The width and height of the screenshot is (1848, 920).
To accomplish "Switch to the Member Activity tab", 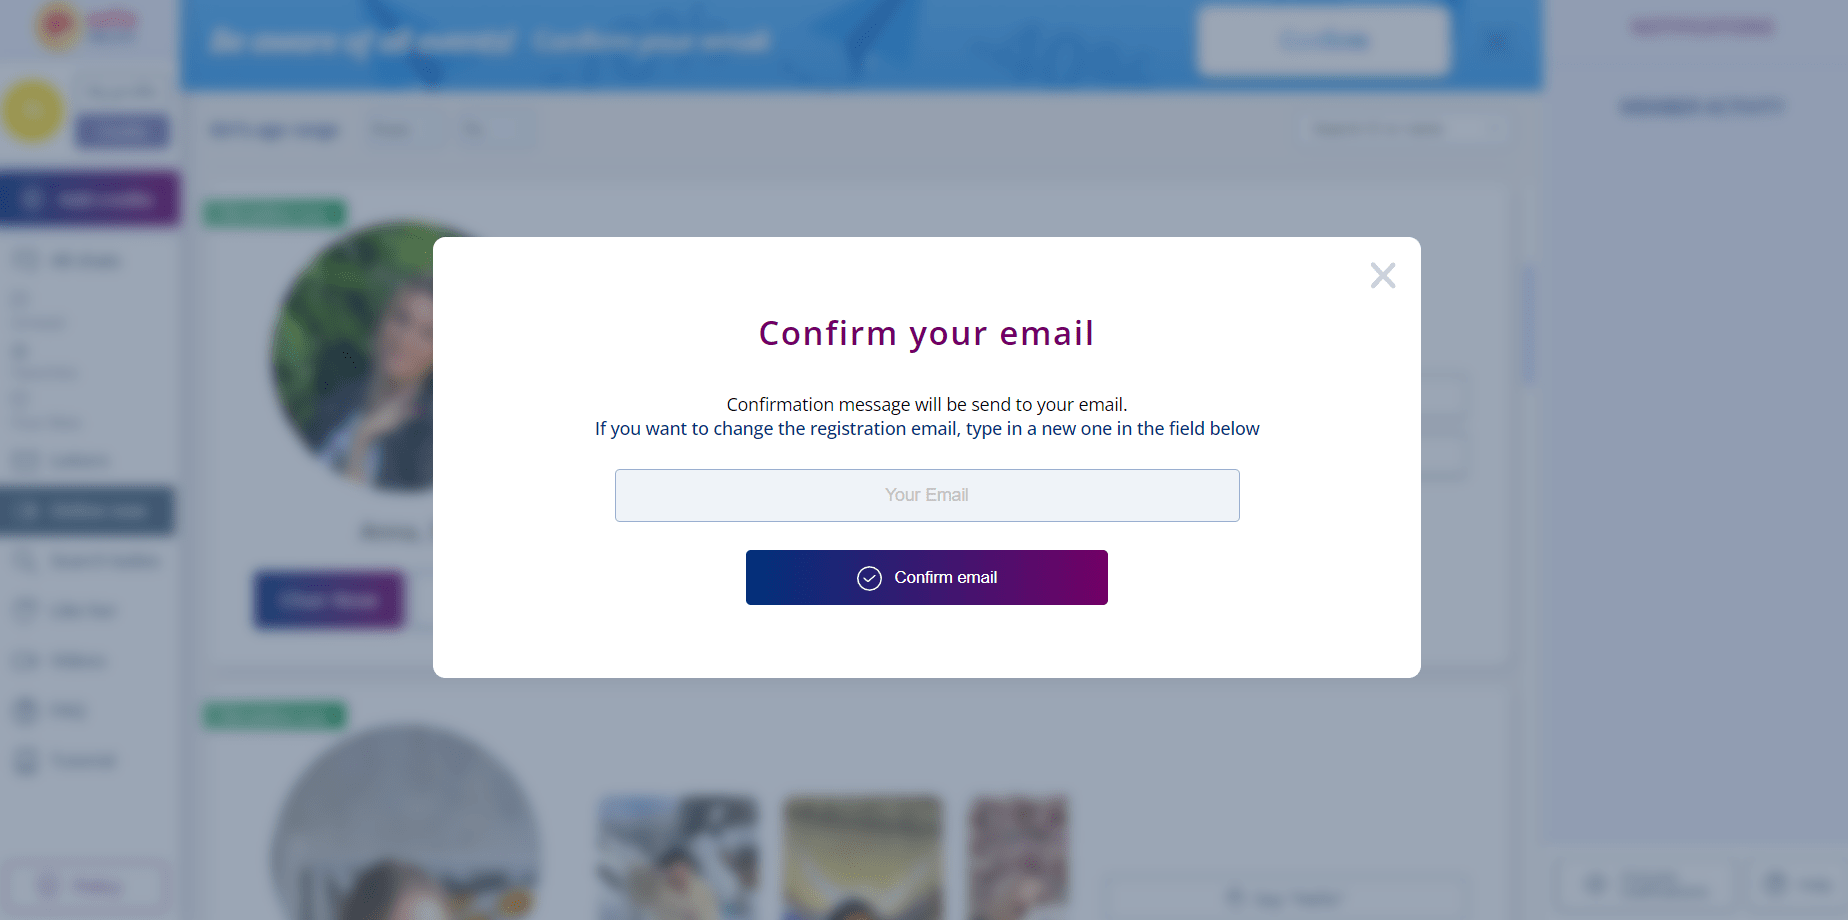I will pyautogui.click(x=1702, y=106).
